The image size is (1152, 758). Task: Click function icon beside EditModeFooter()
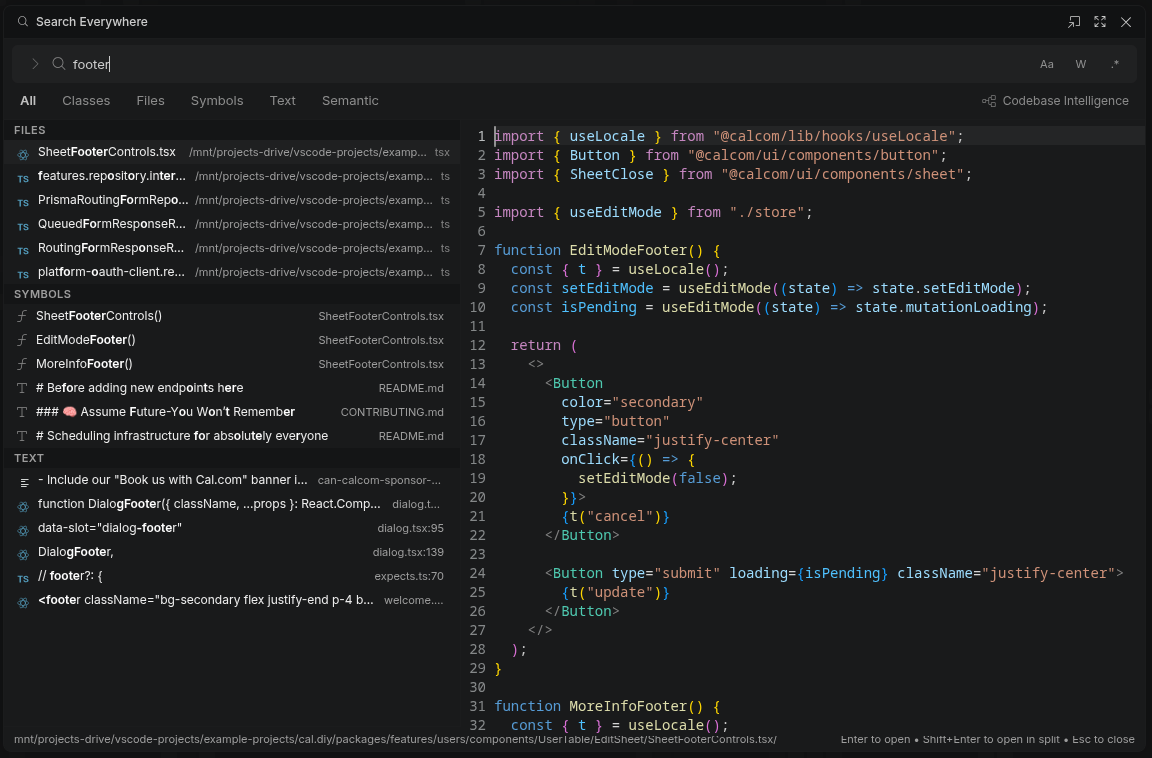point(22,340)
